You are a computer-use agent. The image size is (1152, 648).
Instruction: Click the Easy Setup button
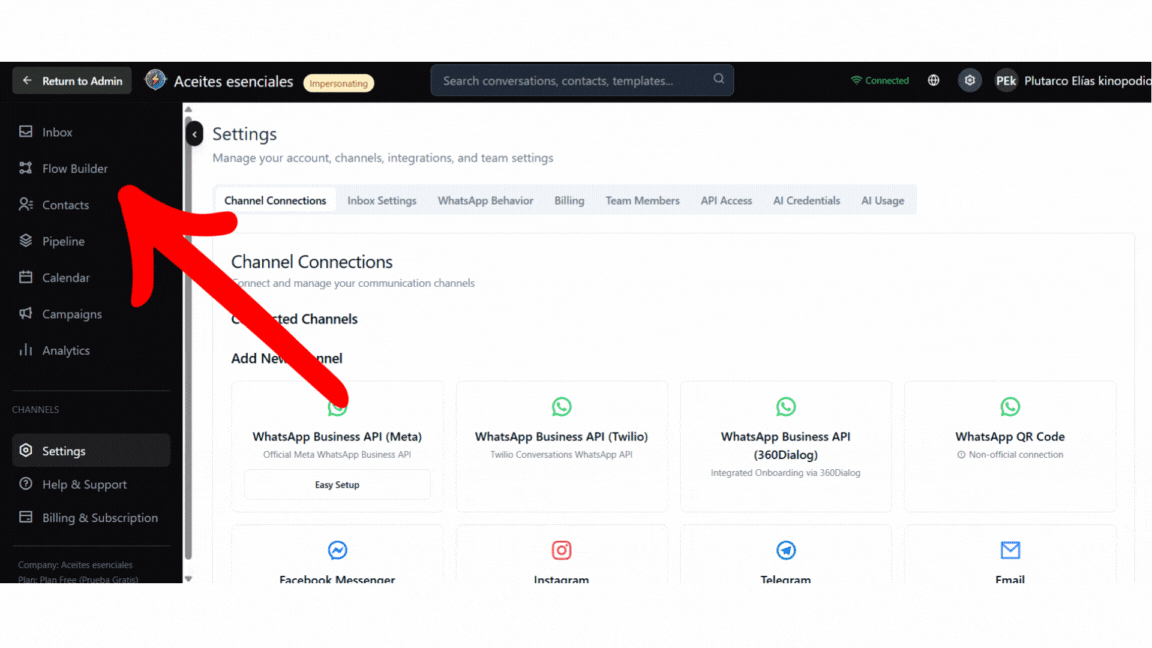coord(337,485)
